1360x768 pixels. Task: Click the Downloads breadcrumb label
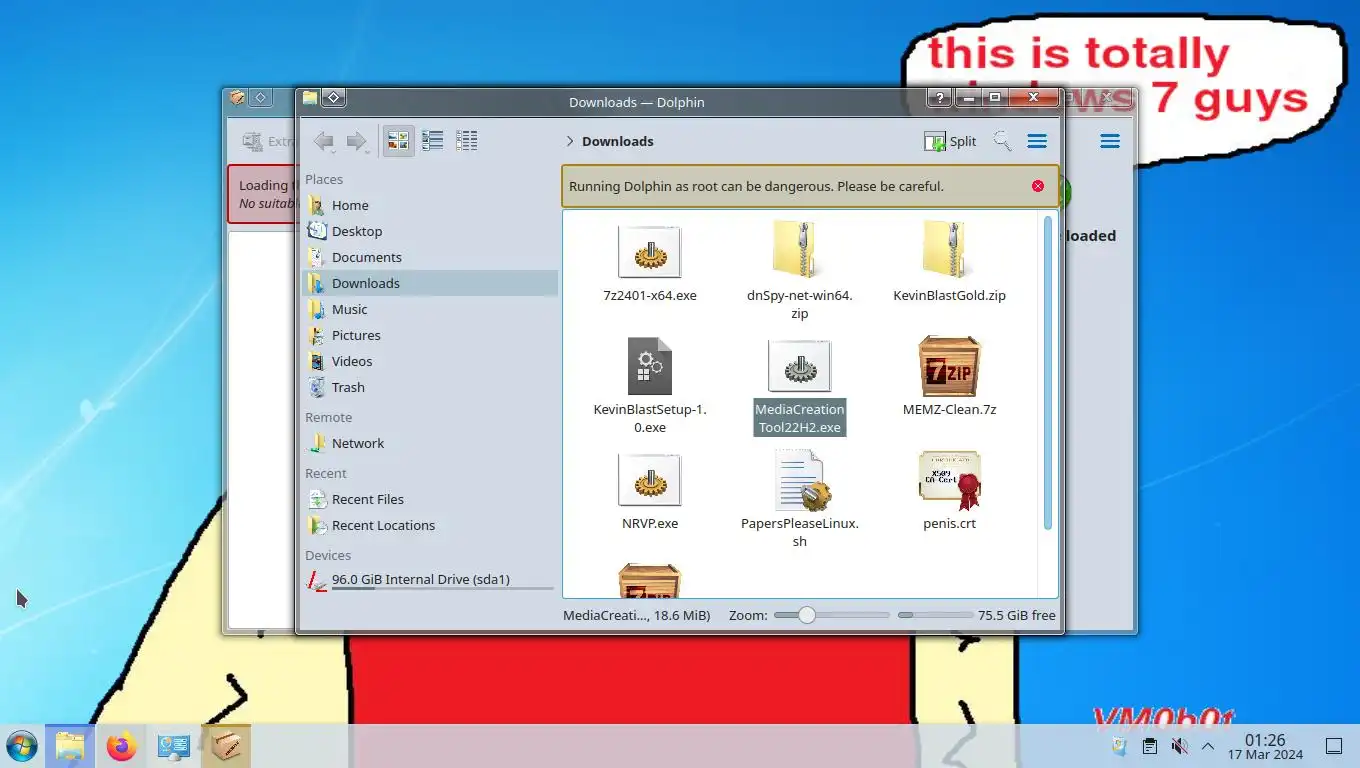click(x=618, y=141)
